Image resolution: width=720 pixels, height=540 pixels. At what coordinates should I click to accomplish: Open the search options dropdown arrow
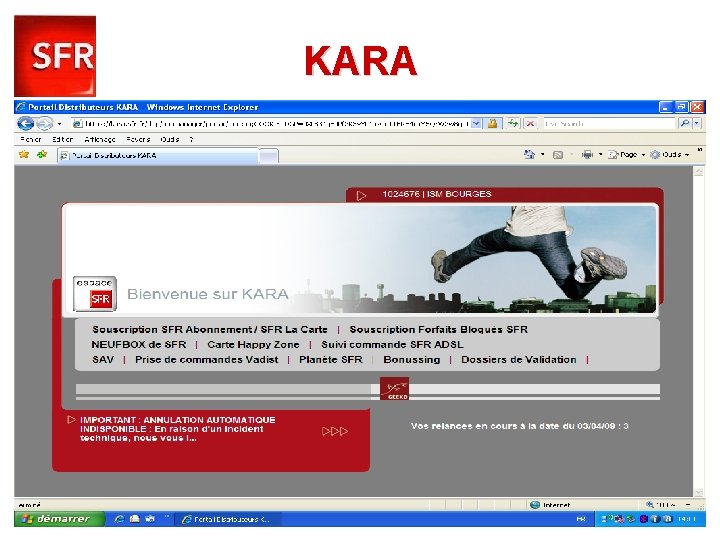[x=697, y=124]
